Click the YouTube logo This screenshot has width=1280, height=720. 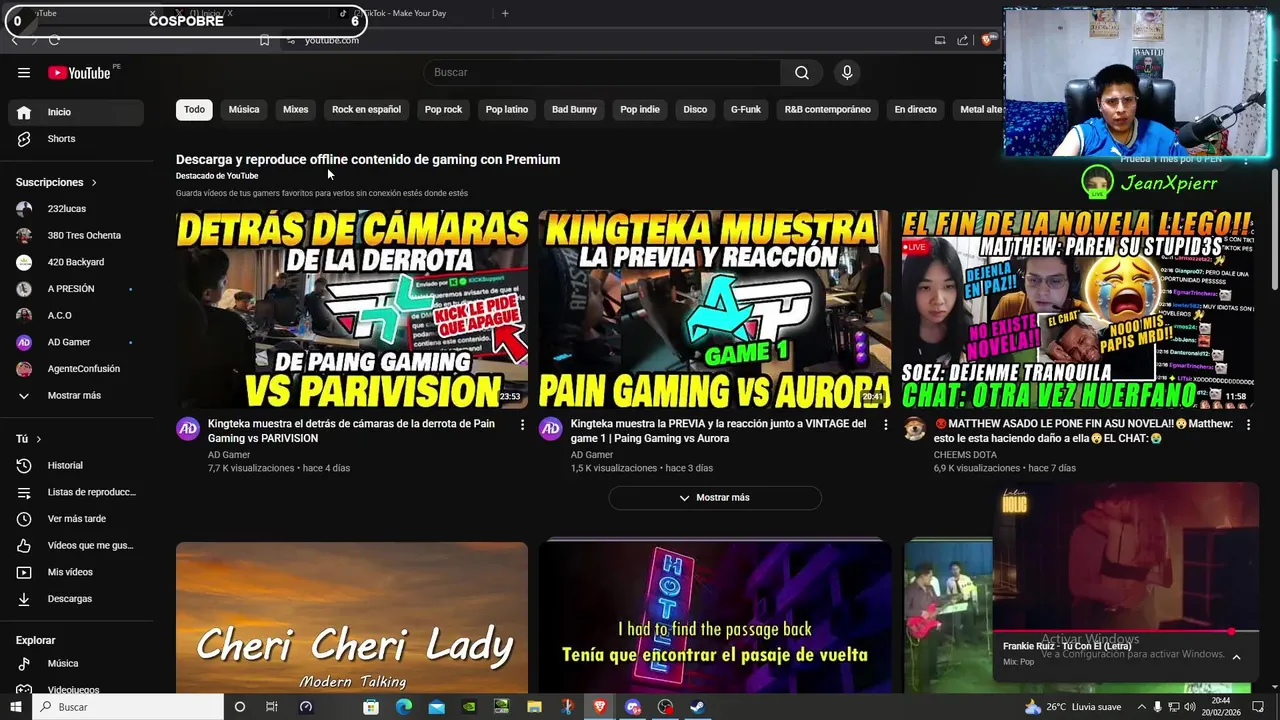pyautogui.click(x=79, y=72)
